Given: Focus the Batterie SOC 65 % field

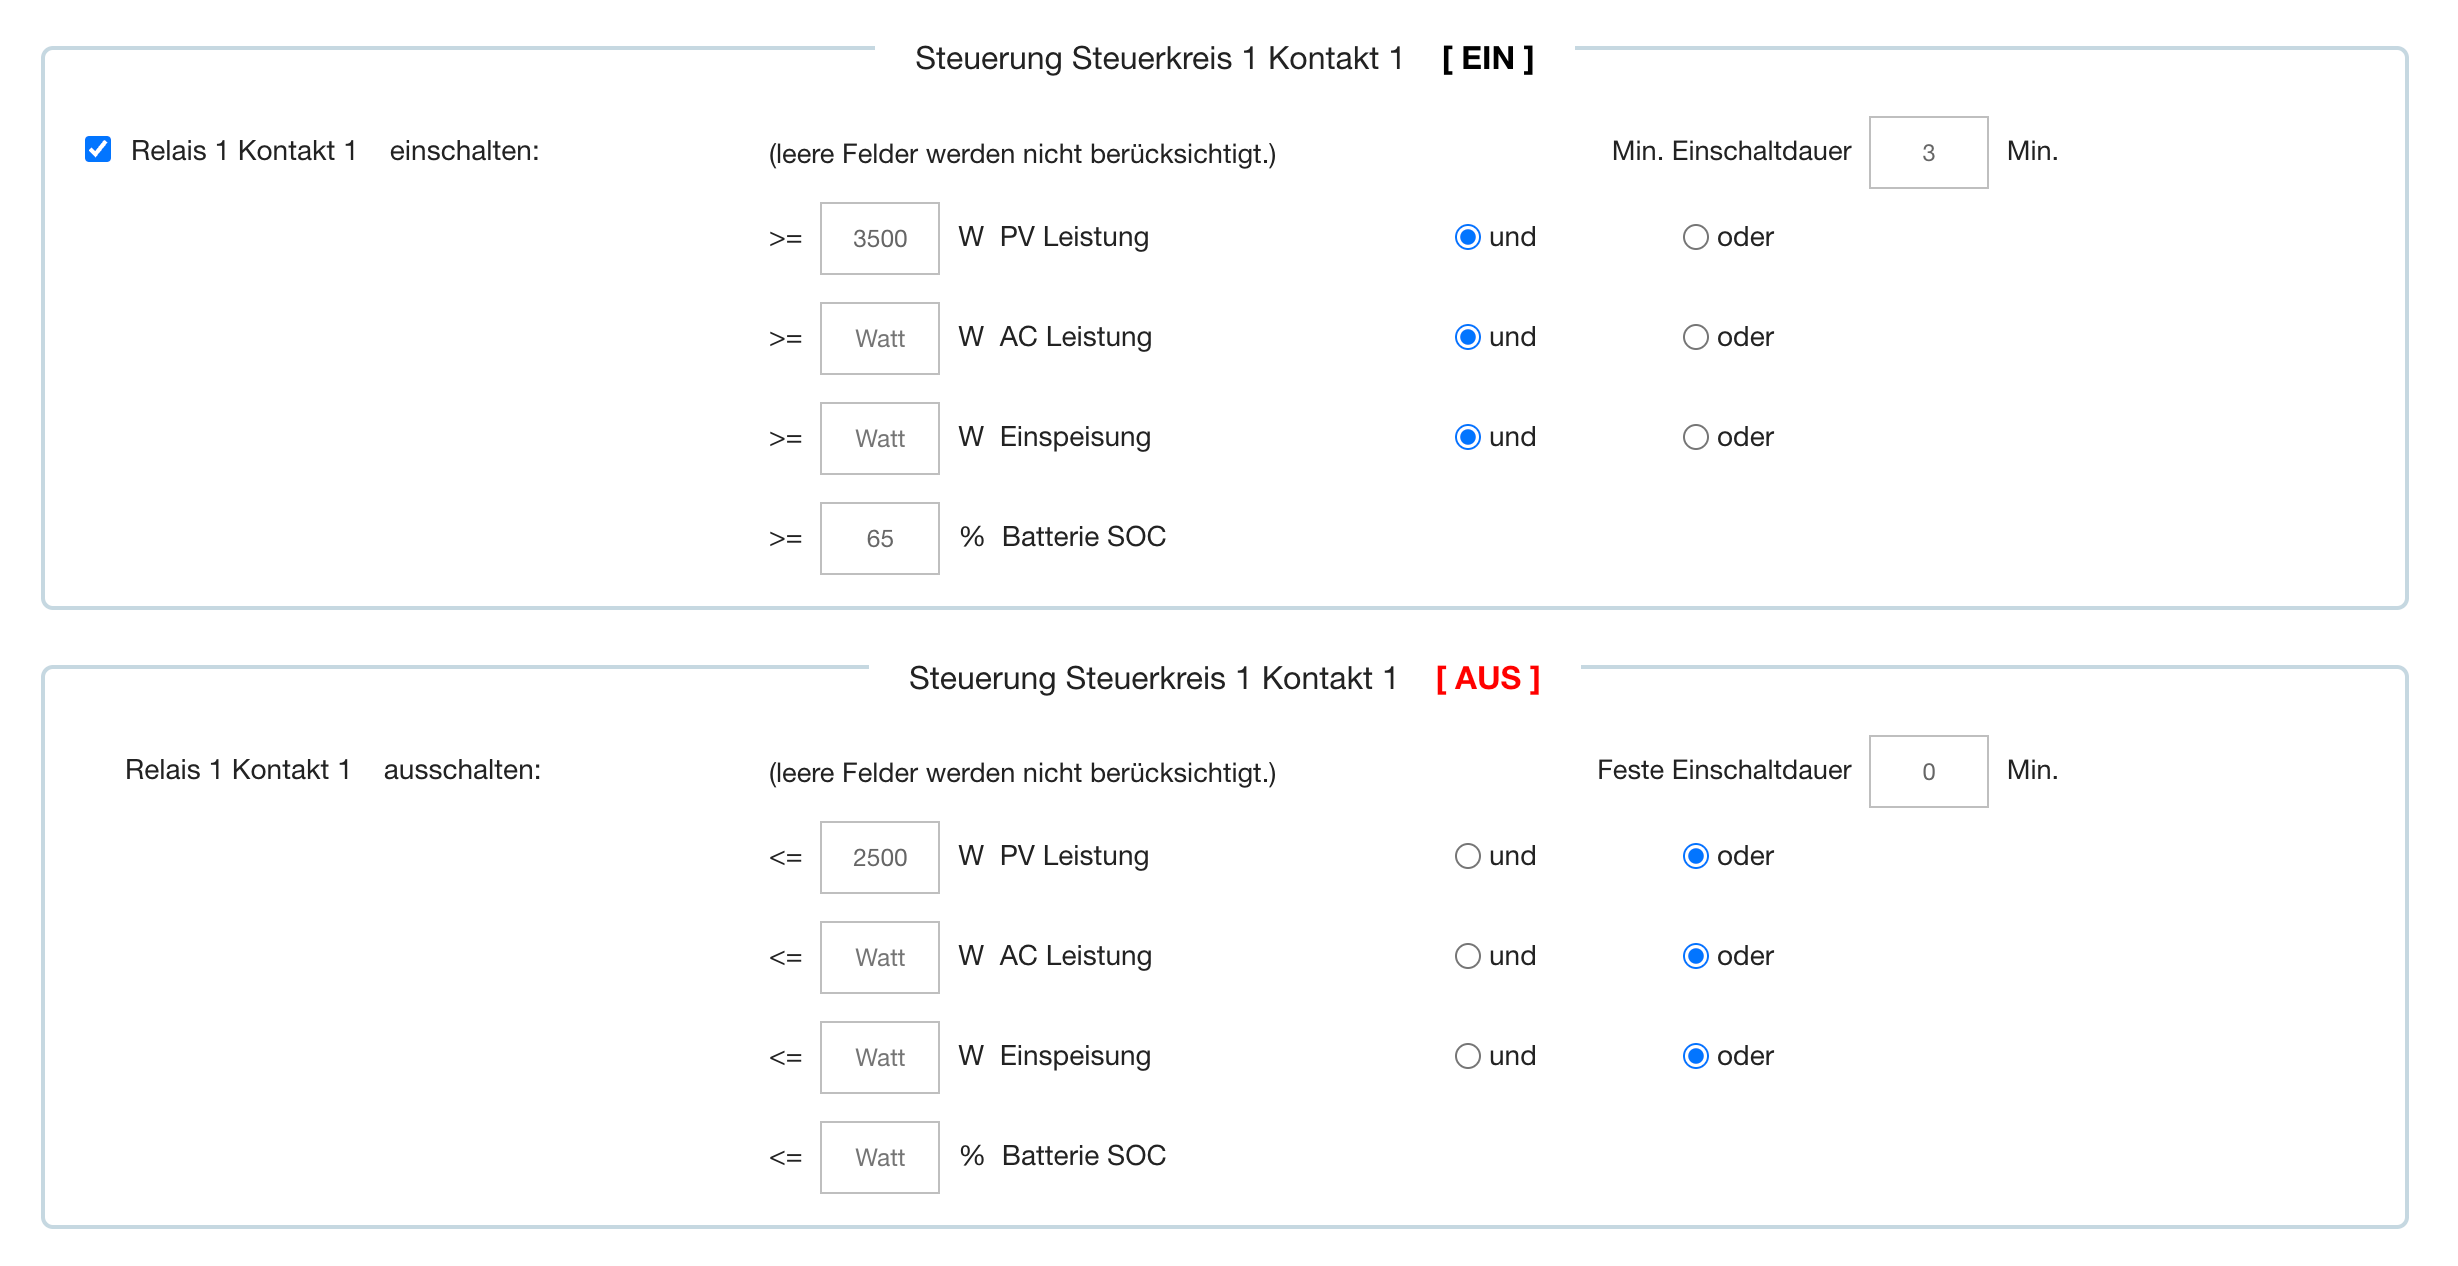Looking at the screenshot, I should pyautogui.click(x=879, y=538).
